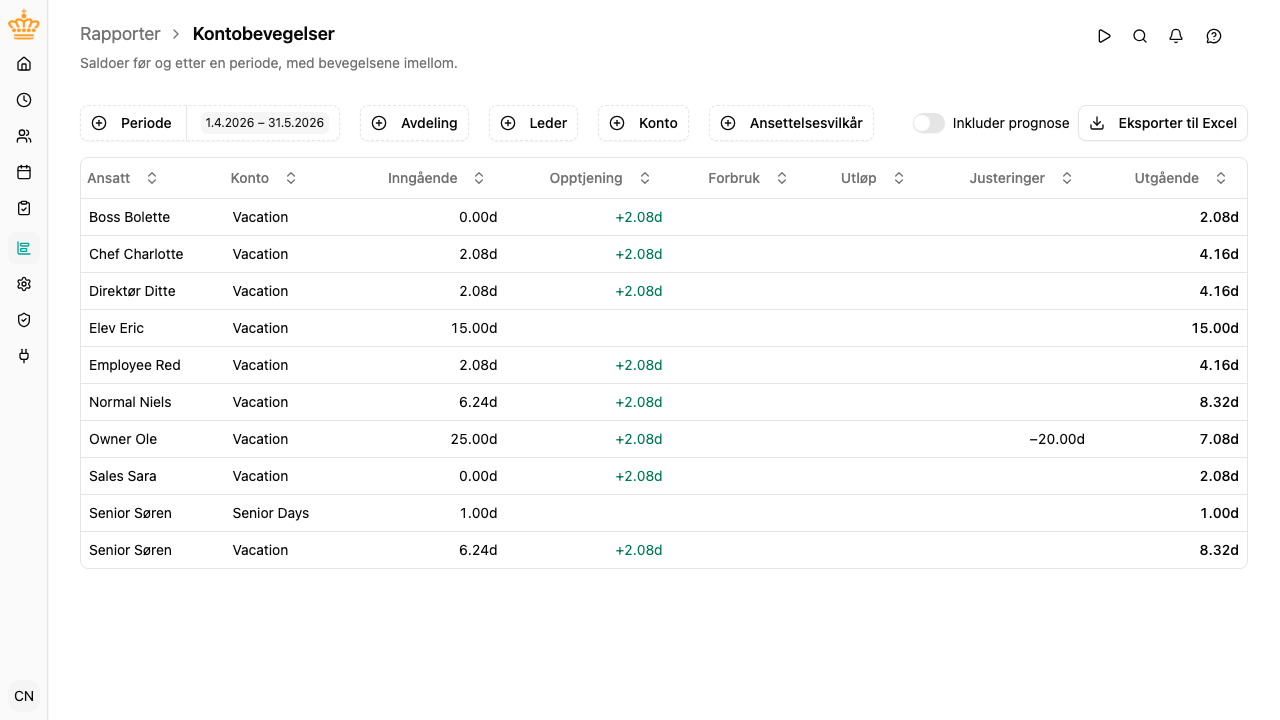
Task: Click Eksporter til Excel button
Action: [1163, 123]
